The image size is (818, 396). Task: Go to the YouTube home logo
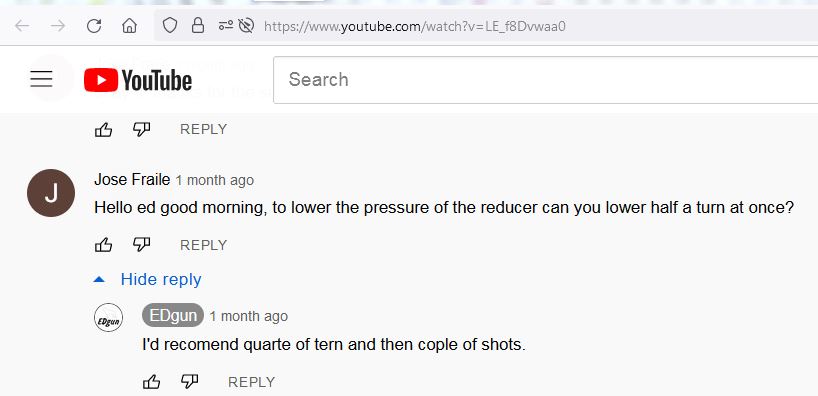pyautogui.click(x=138, y=80)
